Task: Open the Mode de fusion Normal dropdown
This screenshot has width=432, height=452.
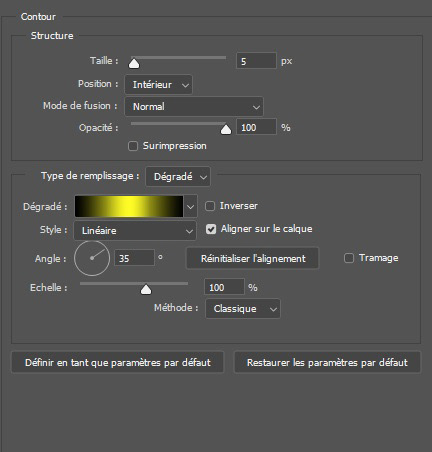Action: [194, 107]
